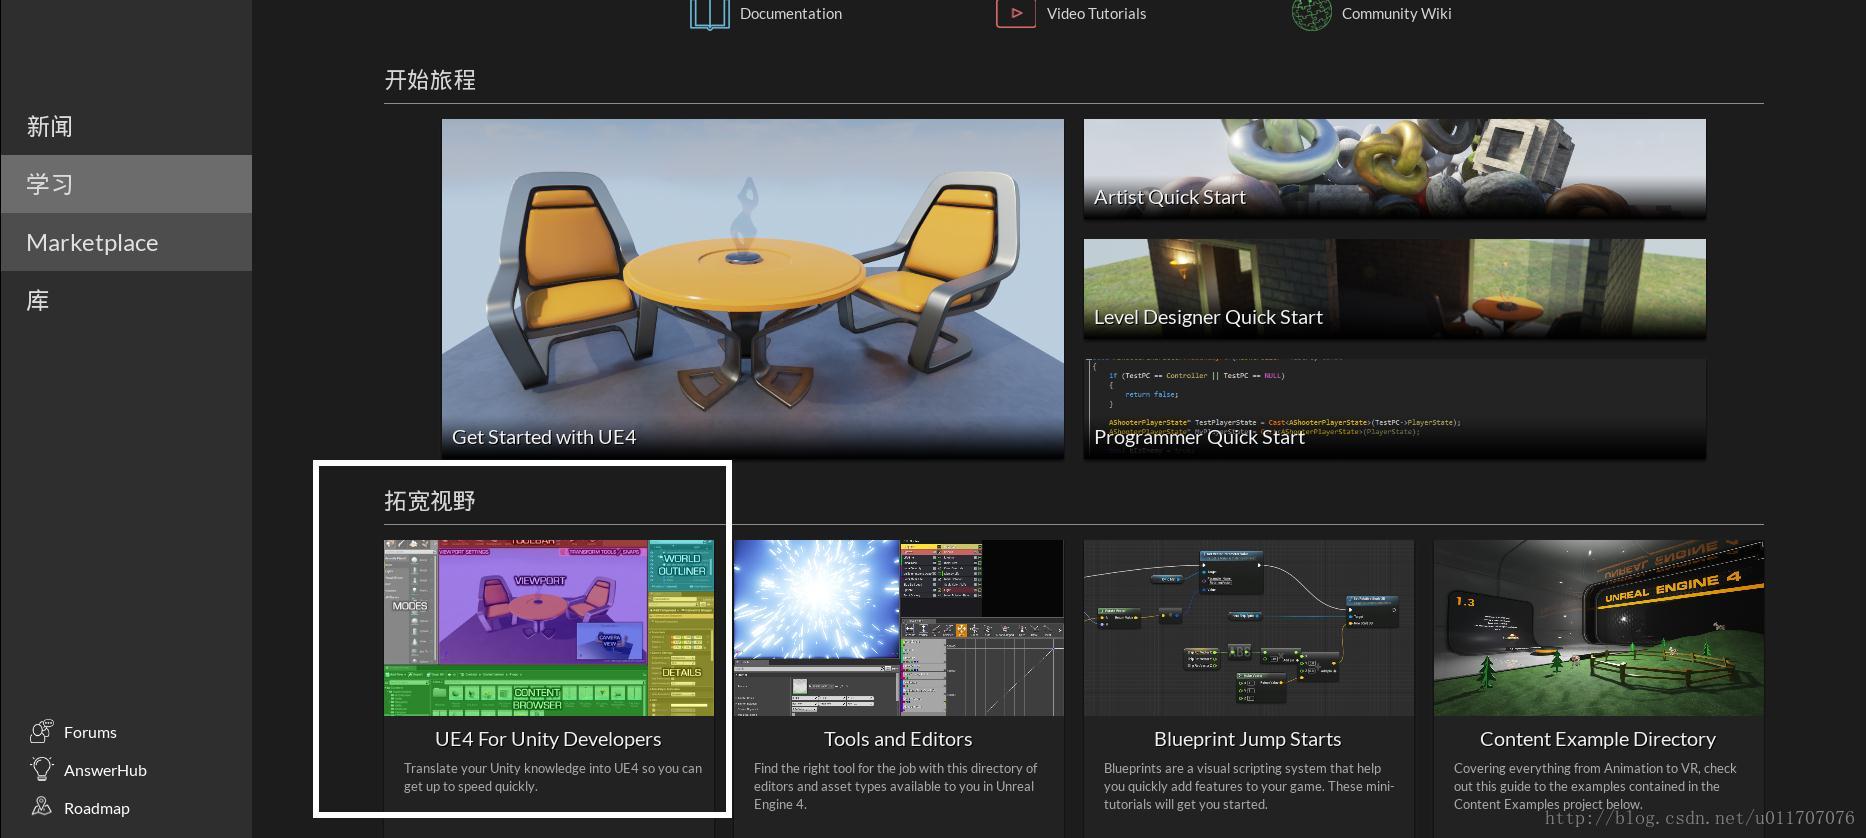
Task: Open the Level Designer Quick Start banner
Action: click(x=1395, y=289)
